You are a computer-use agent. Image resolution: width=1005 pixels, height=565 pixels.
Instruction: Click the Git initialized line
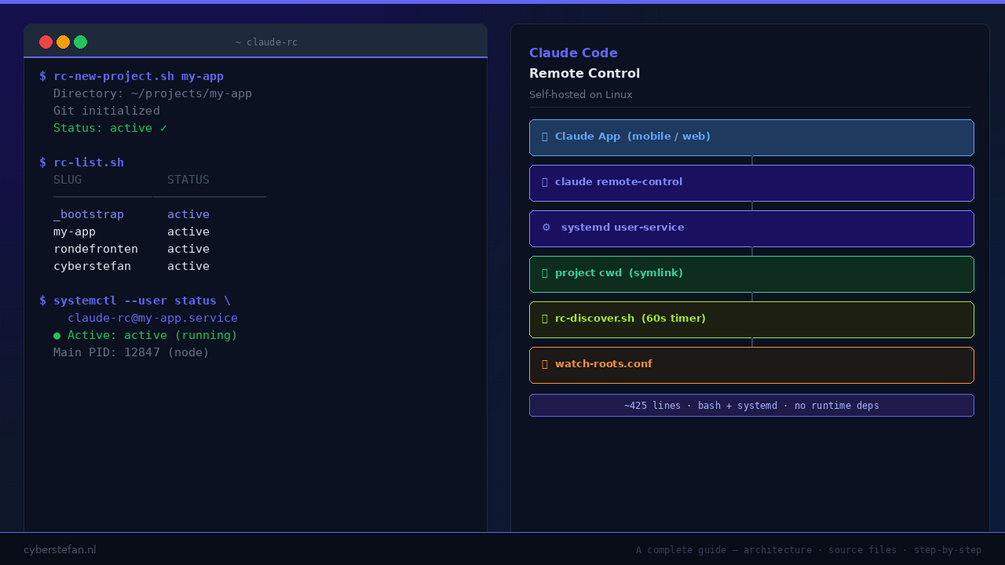click(106, 111)
